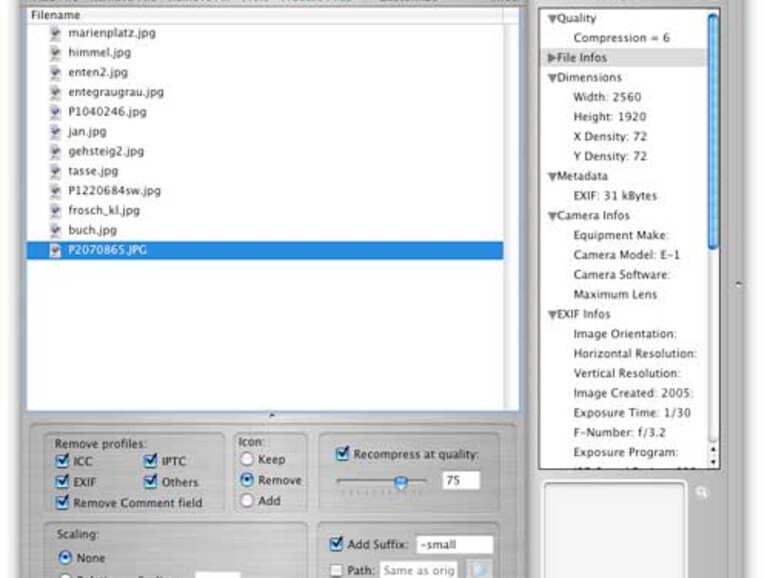The height and width of the screenshot is (578, 770).
Task: Click the suffix field containing -small
Action: click(x=455, y=545)
